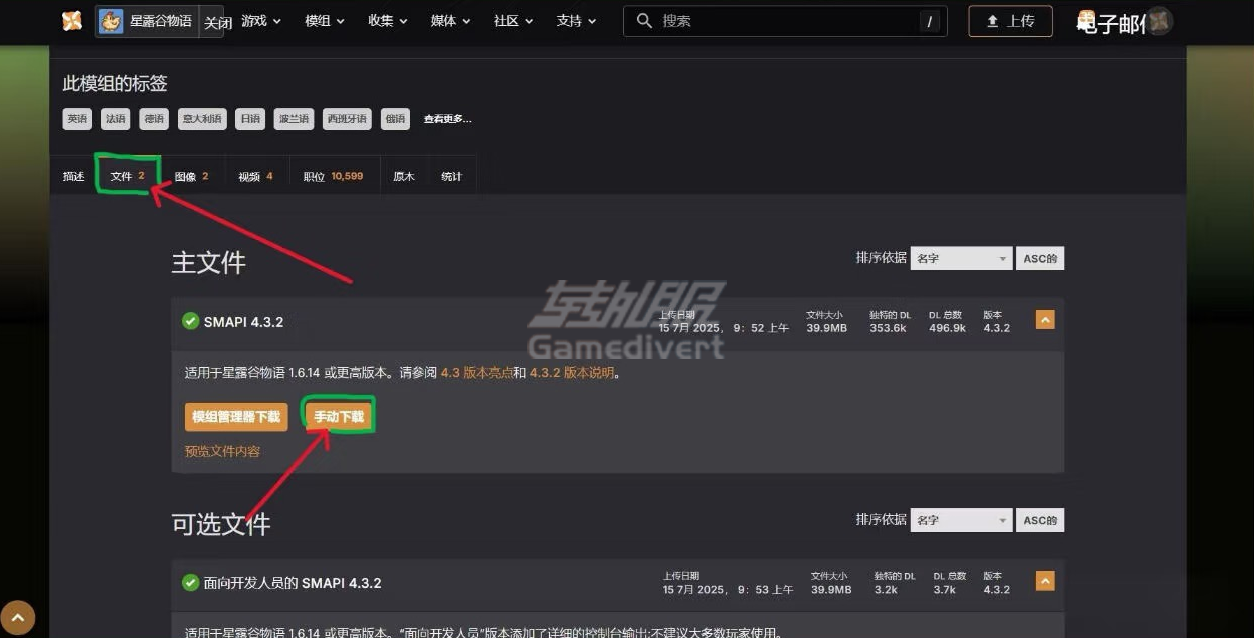The height and width of the screenshot is (638, 1254).
Task: Click the green checkmark beside developer SMAPI file
Action: (x=190, y=582)
